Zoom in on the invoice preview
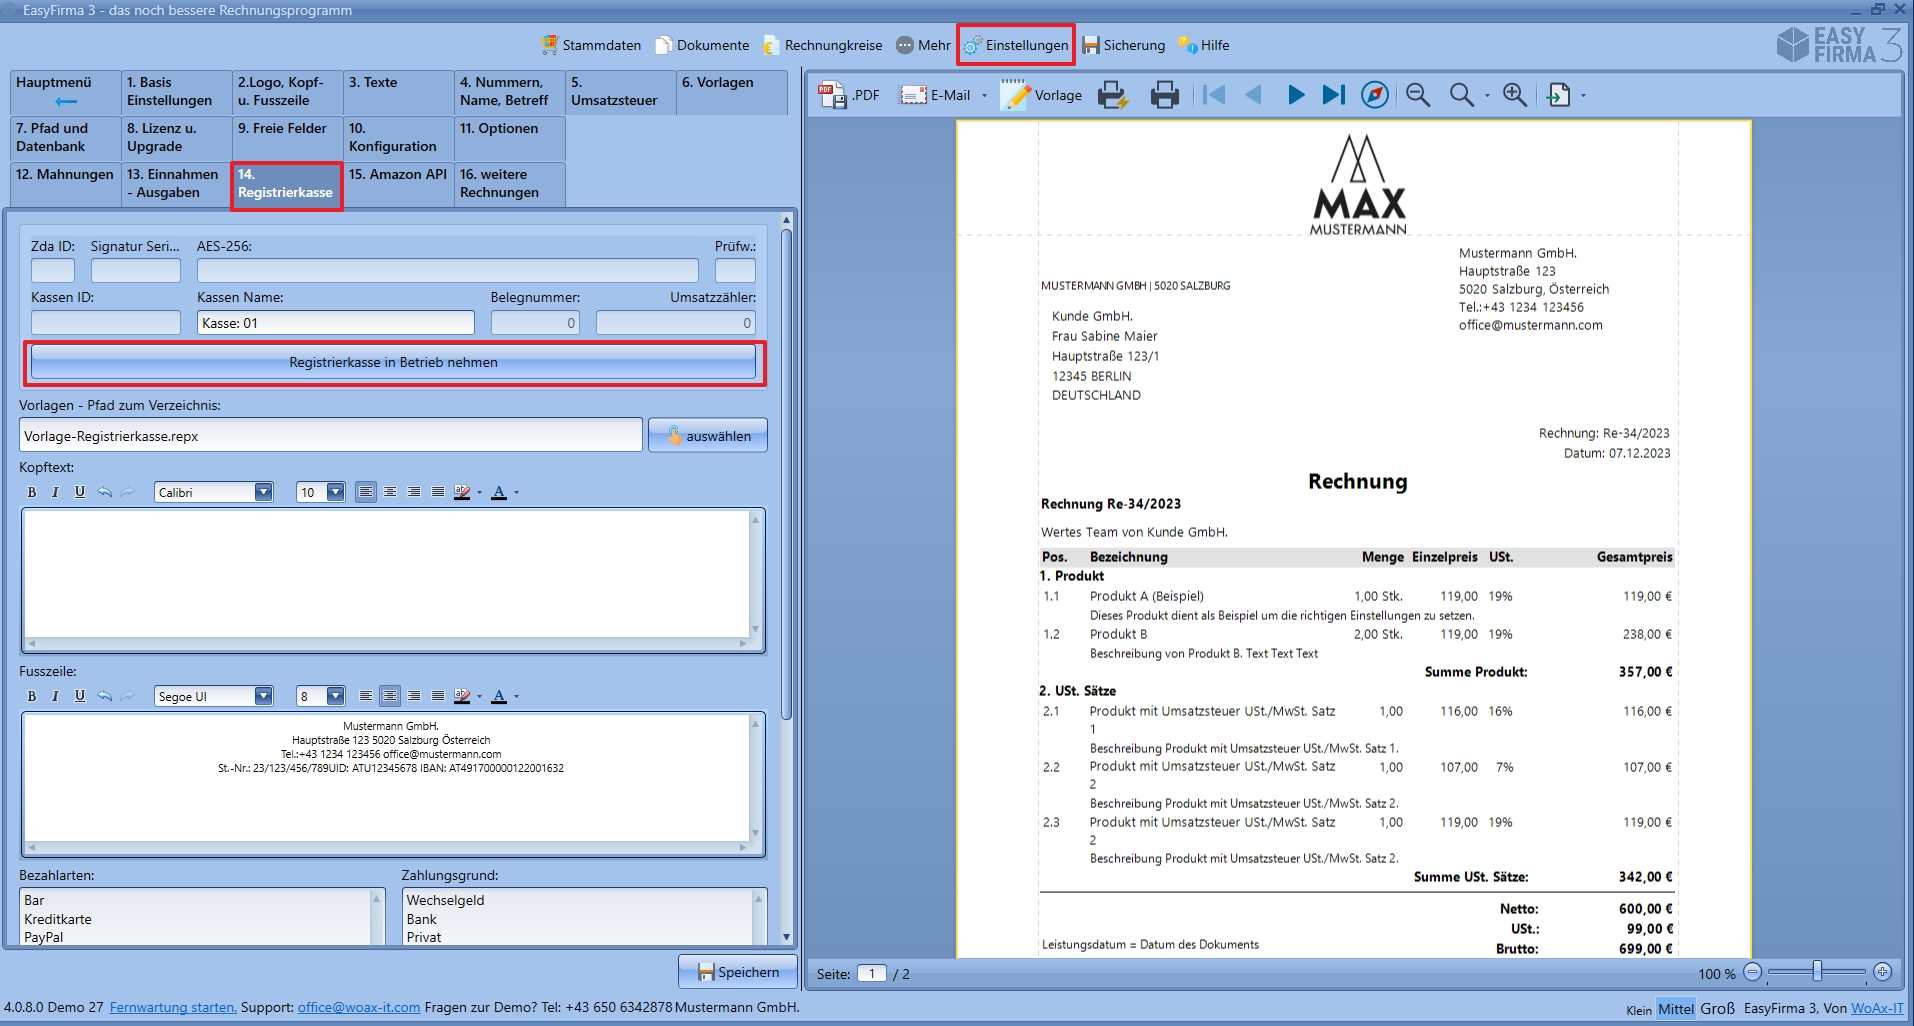 point(1515,95)
